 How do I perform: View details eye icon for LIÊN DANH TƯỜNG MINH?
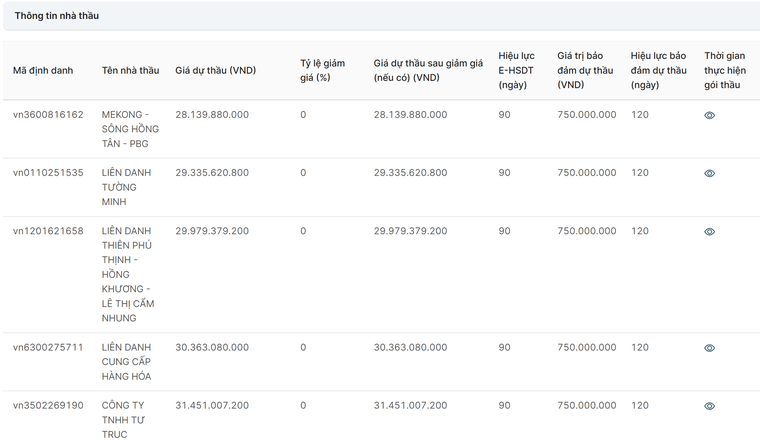coord(709,173)
